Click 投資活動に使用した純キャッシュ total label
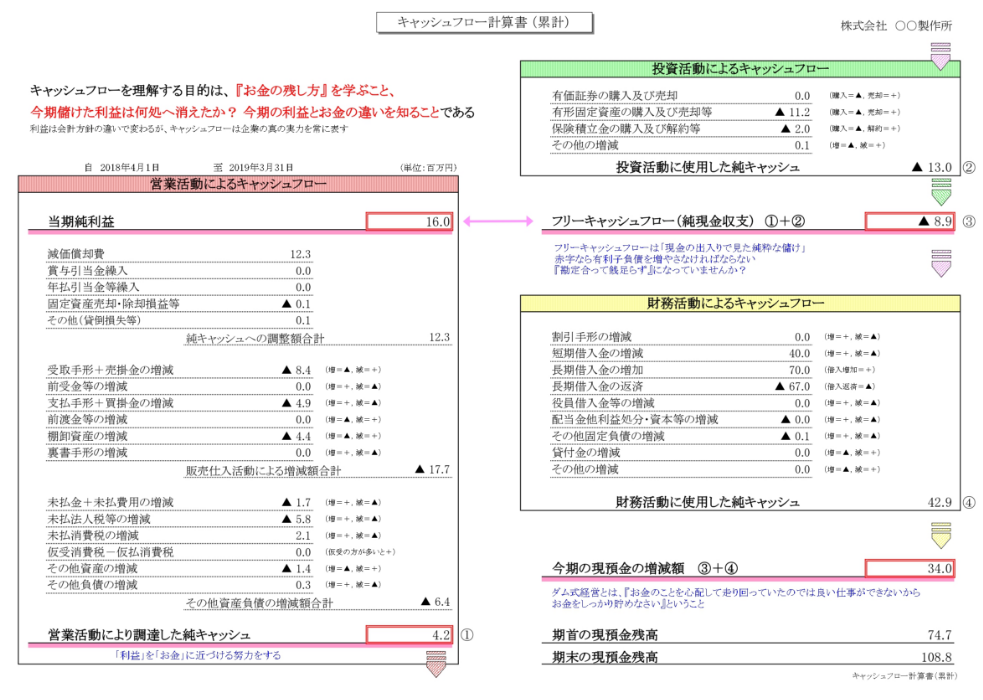Viewport: 983px width, 700px height. click(x=708, y=167)
